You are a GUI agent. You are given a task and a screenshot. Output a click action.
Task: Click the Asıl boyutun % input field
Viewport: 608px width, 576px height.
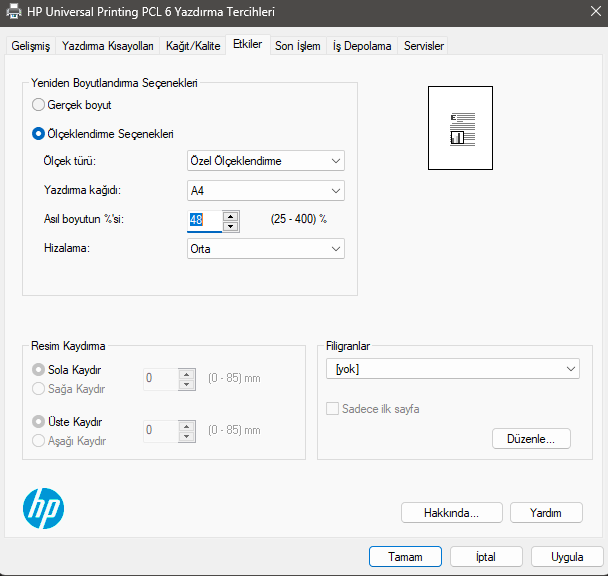(x=204, y=220)
